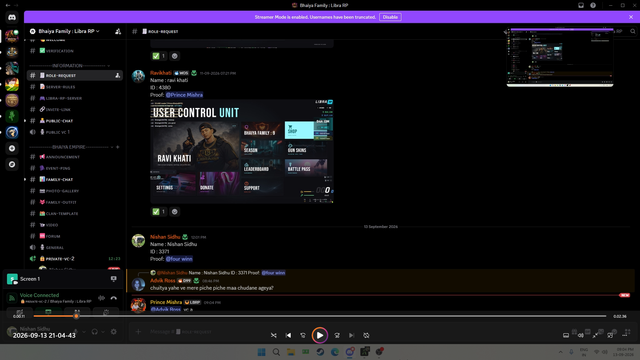This screenshot has width=640, height=360.
Task: Click plus beside BHAIYA EMPIRE to create channel
Action: tap(118, 147)
